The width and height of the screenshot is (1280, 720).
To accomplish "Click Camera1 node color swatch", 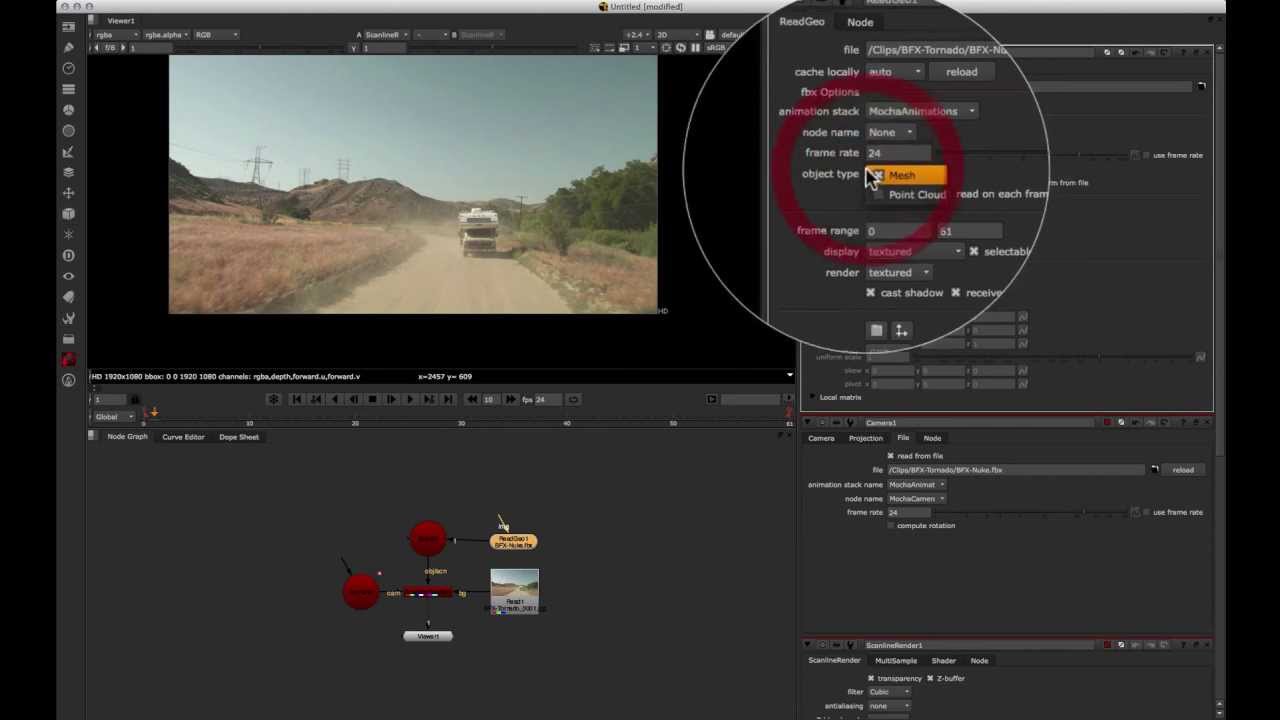I will click(1107, 423).
